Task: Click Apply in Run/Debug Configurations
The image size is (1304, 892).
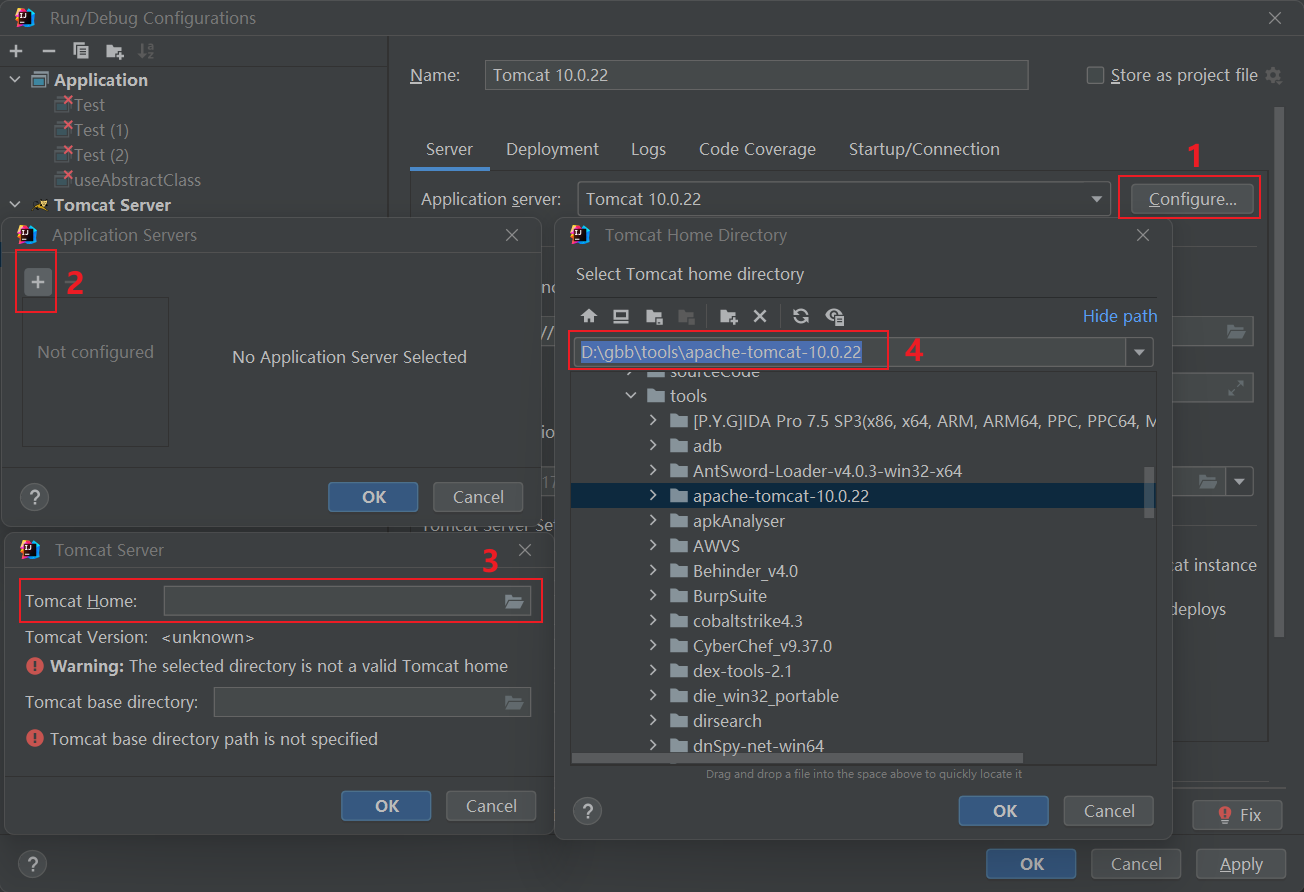Action: tap(1241, 864)
